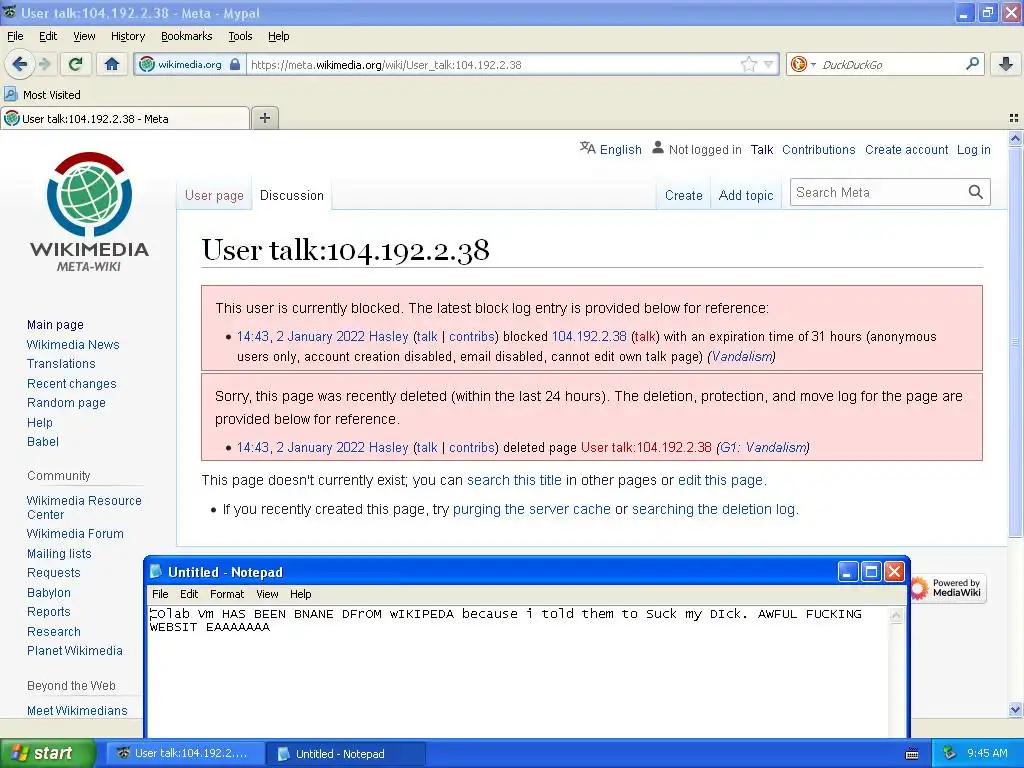Click the padlock site security icon
This screenshot has height=768, width=1024.
235,64
